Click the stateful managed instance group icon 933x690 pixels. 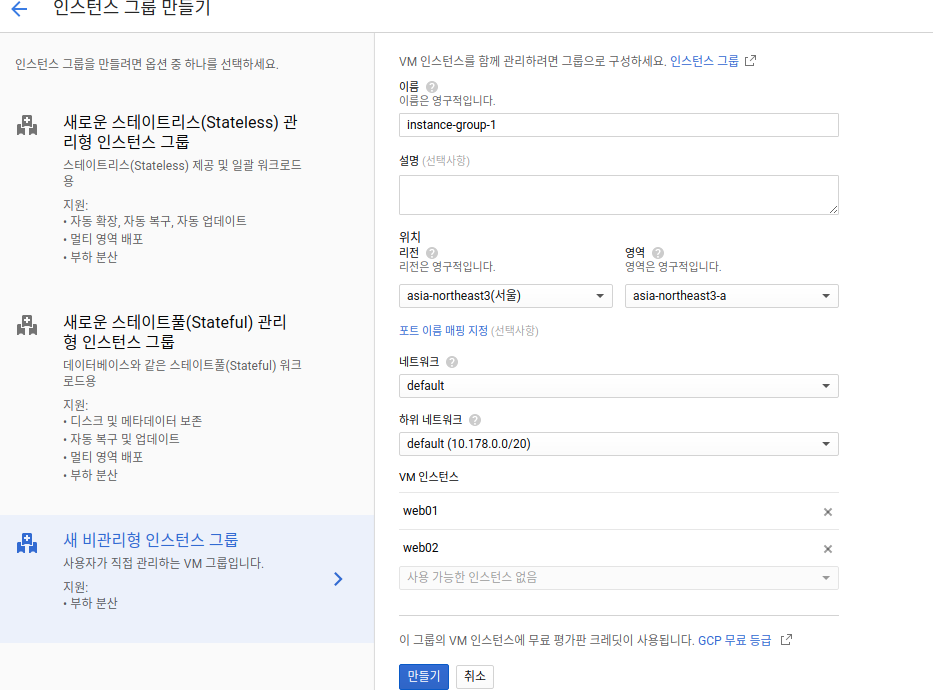pyautogui.click(x=27, y=325)
